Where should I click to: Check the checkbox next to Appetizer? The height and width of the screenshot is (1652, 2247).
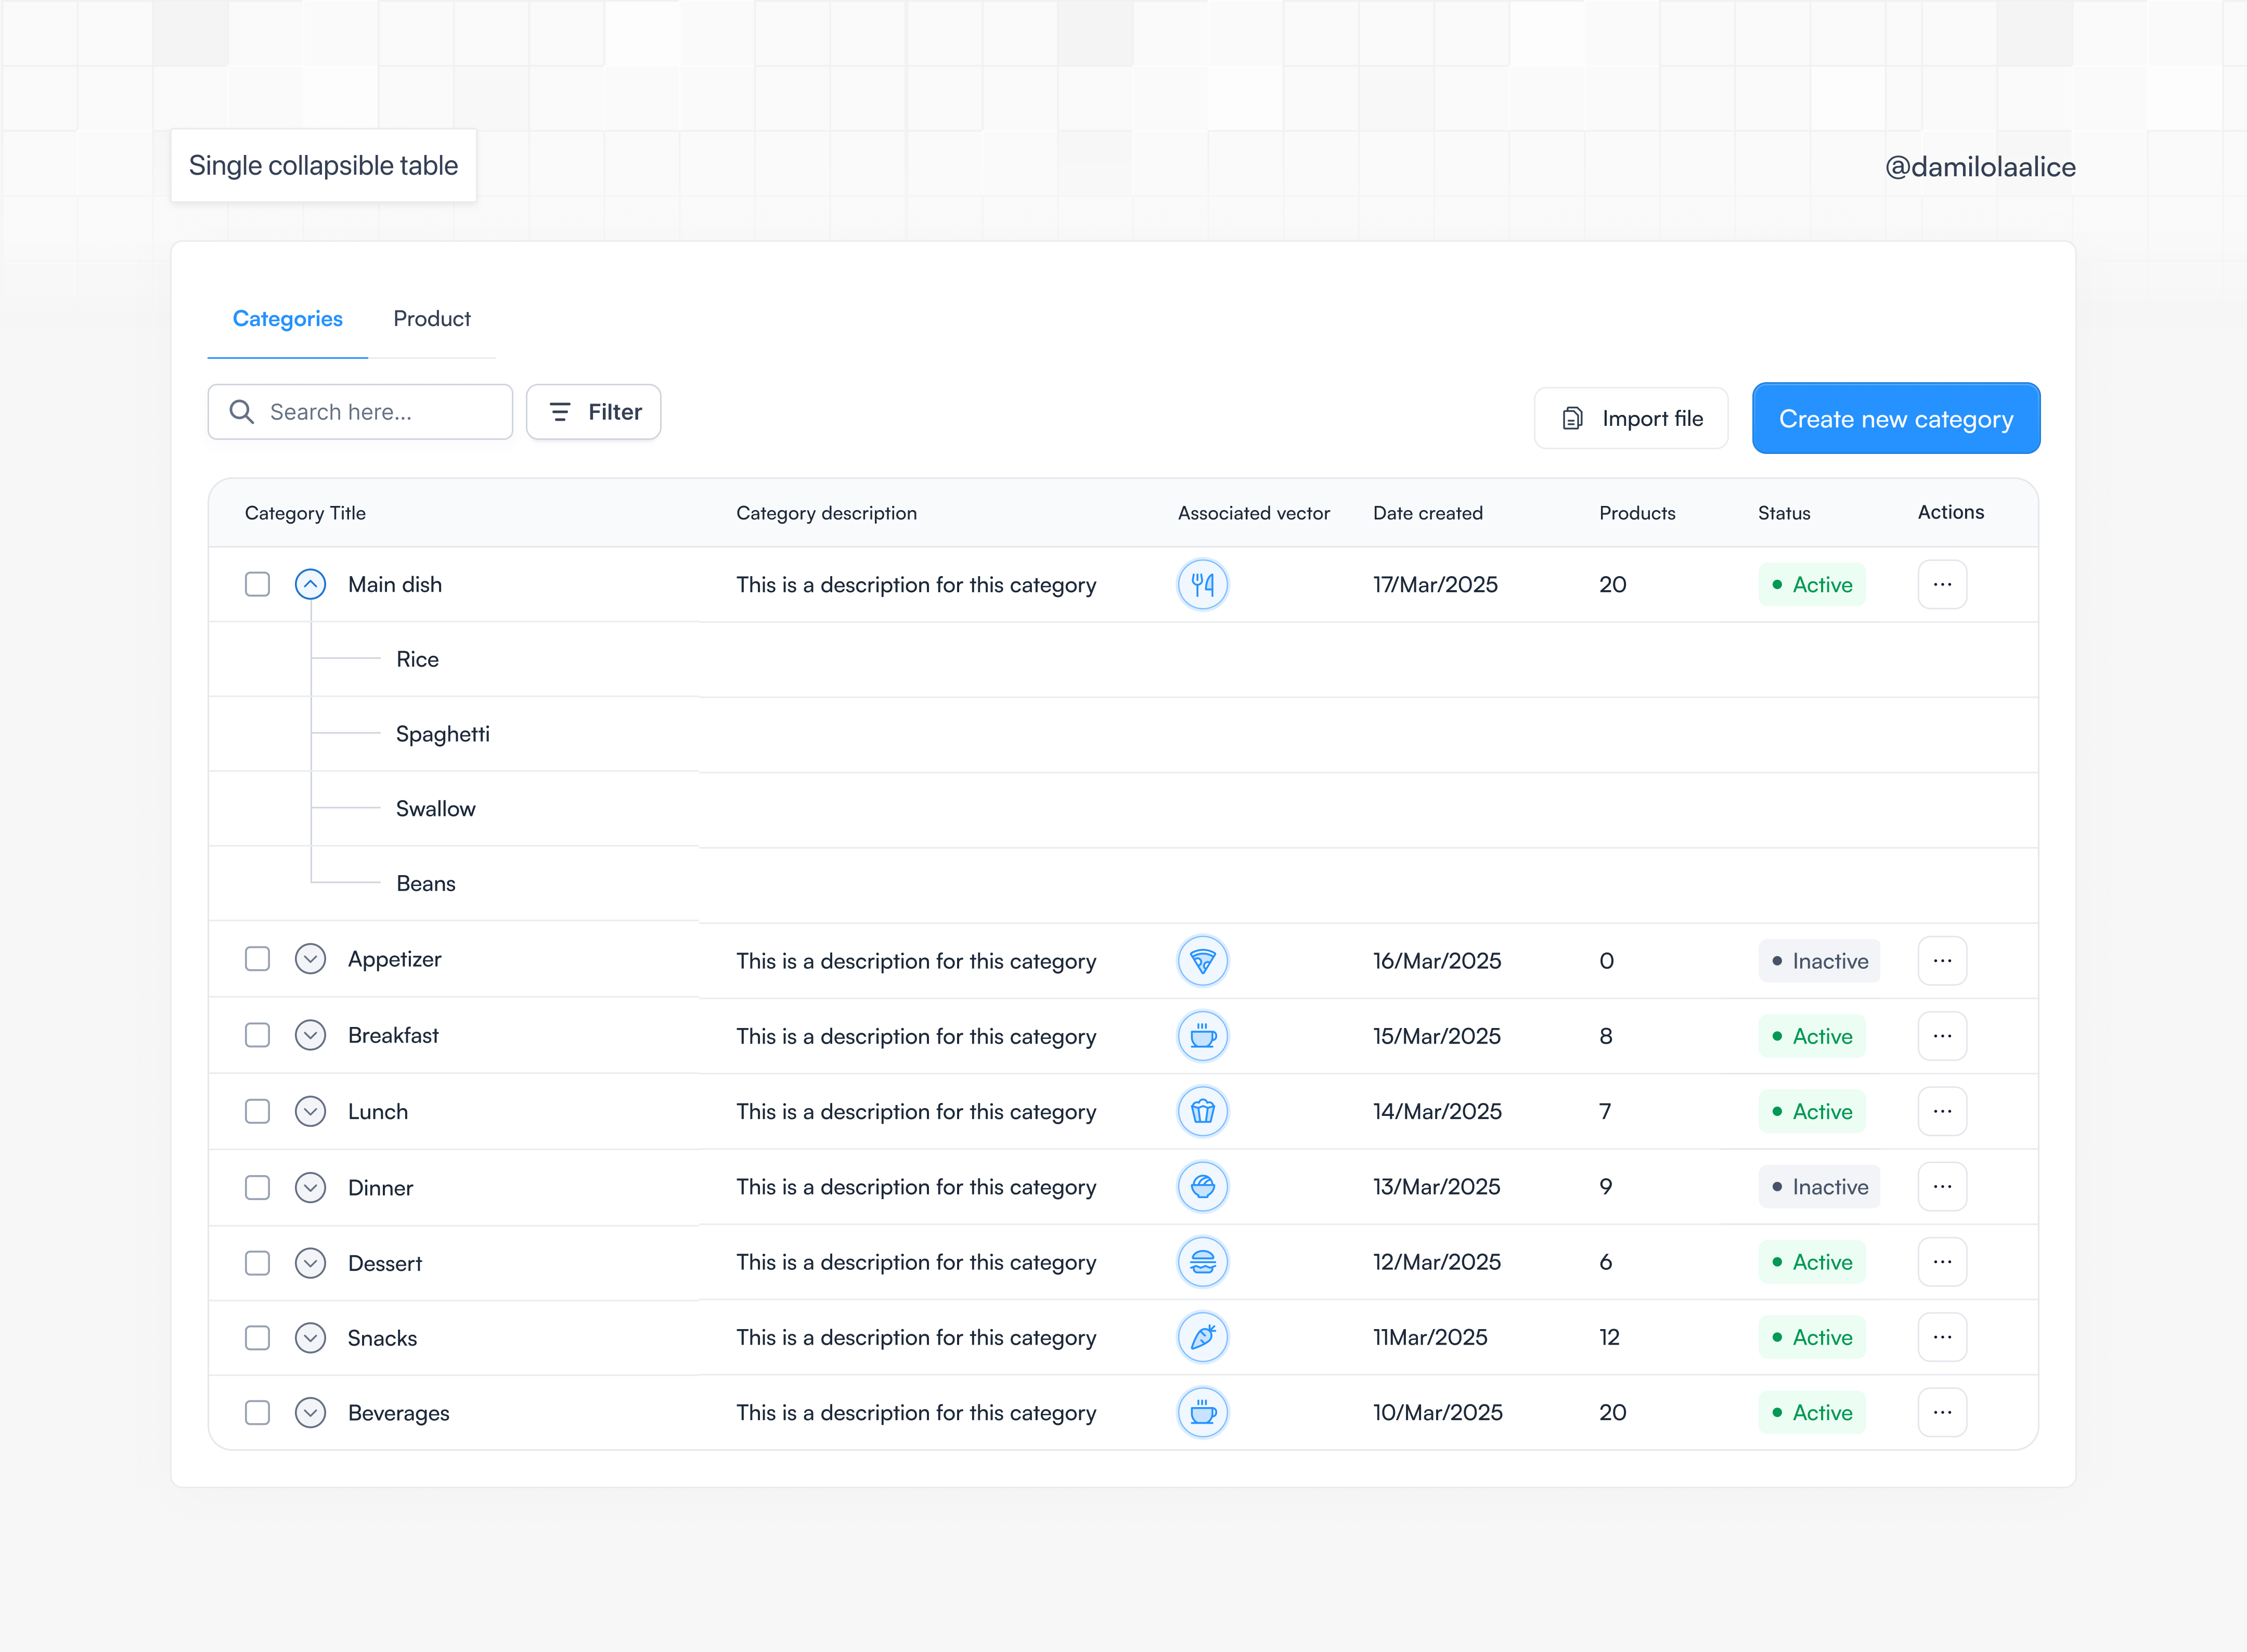(x=257, y=959)
